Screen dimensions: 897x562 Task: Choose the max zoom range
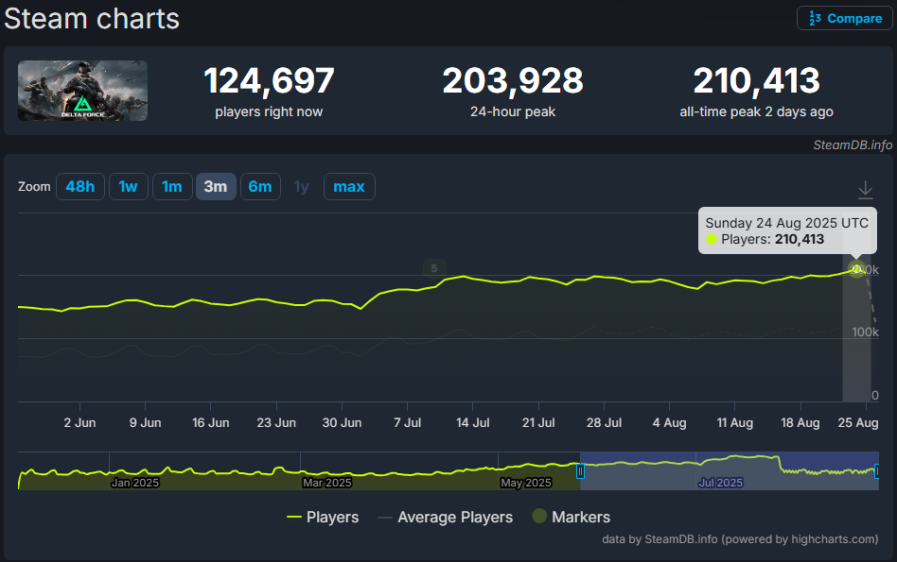[349, 187]
